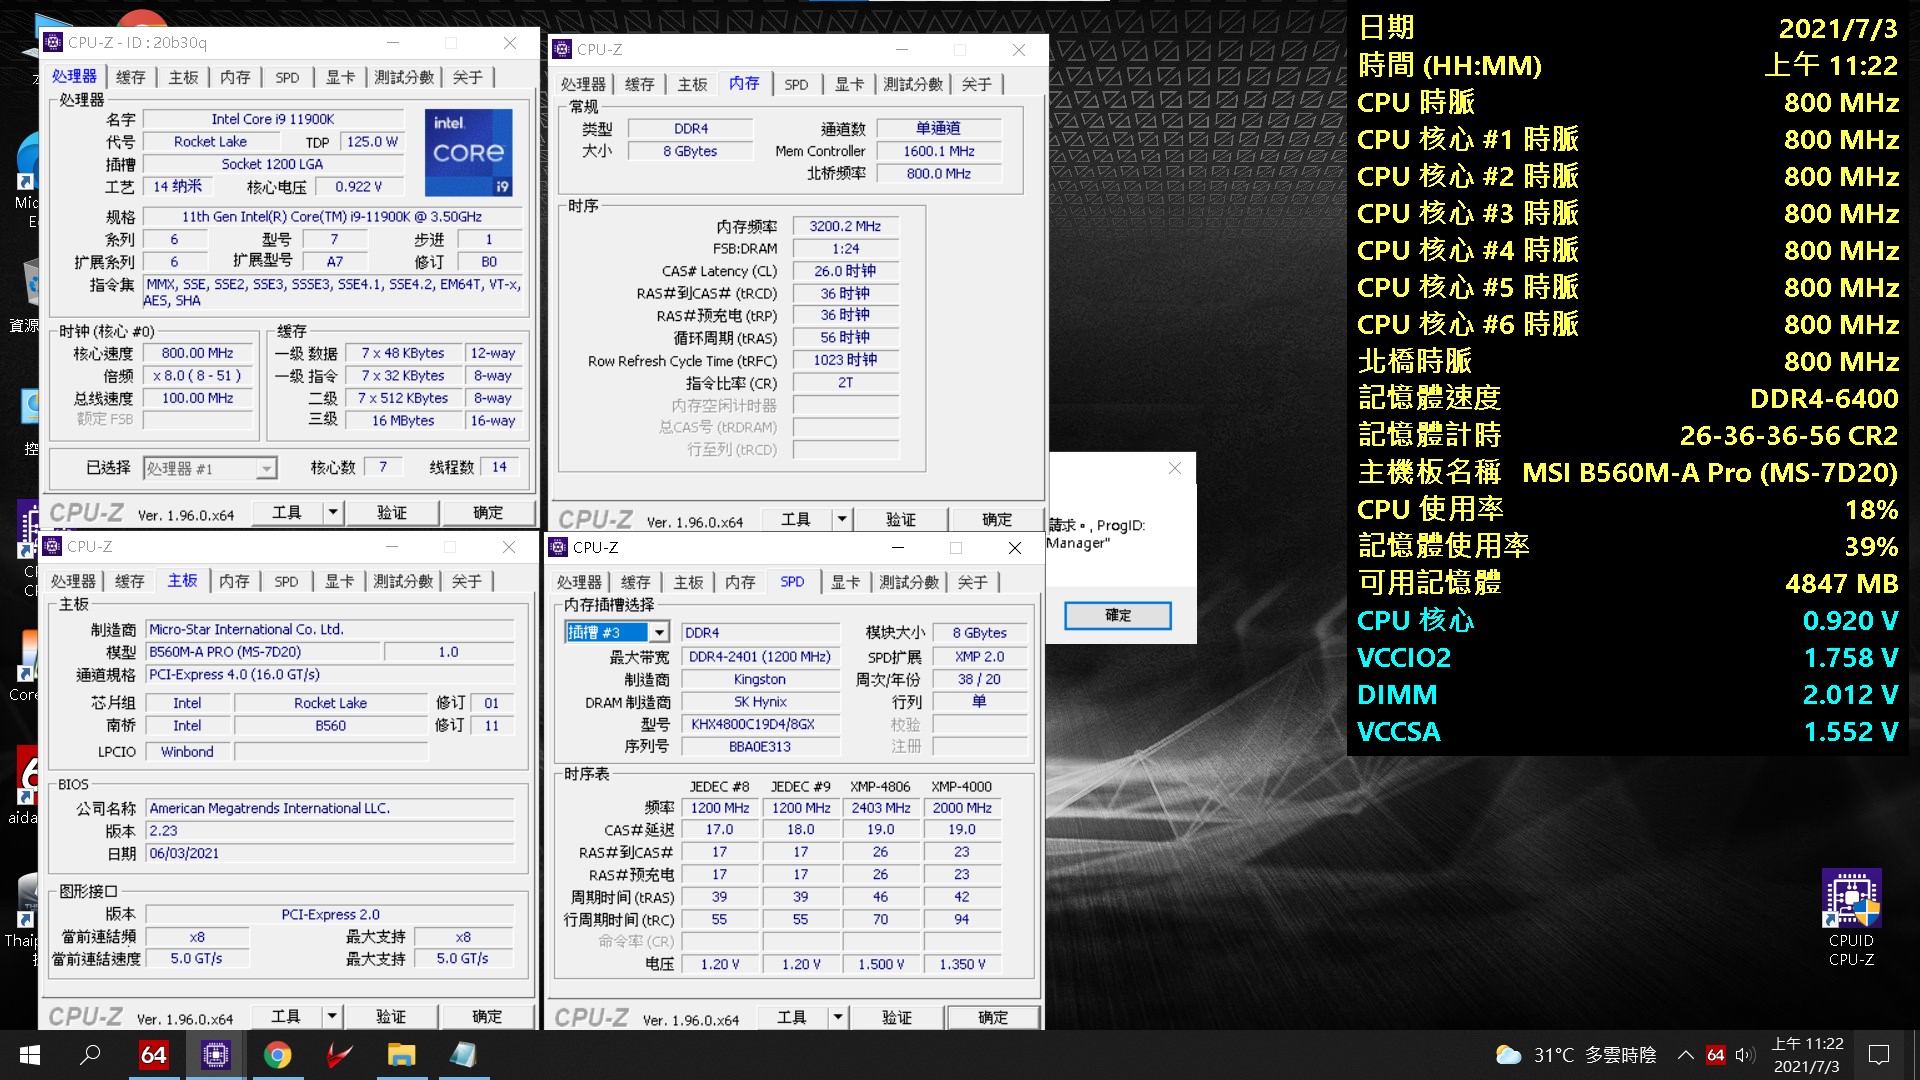1920x1080 pixels.
Task: Open Windows Start menu
Action: click(x=30, y=1055)
